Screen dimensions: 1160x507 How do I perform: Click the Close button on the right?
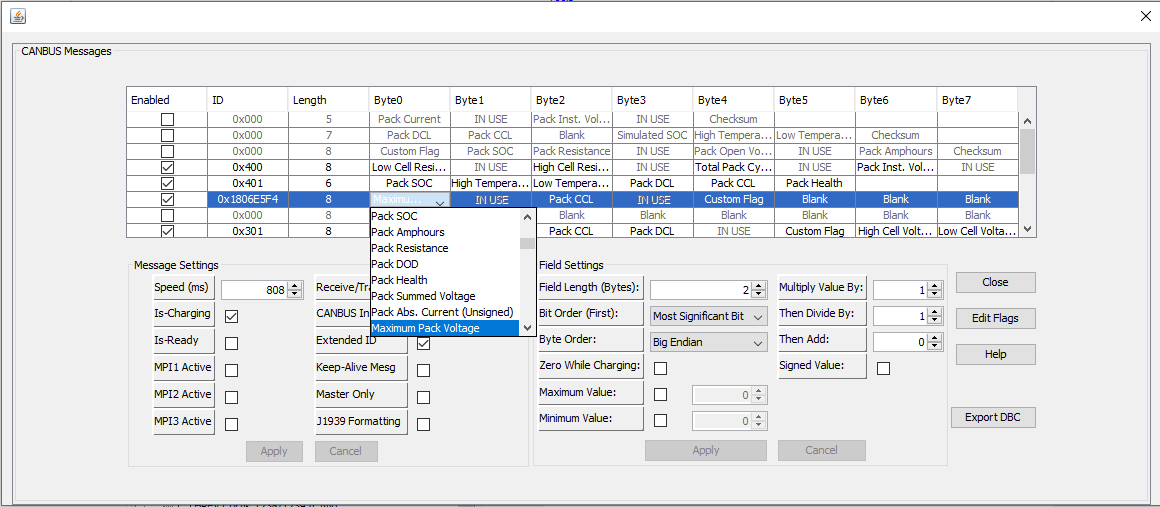coord(994,282)
